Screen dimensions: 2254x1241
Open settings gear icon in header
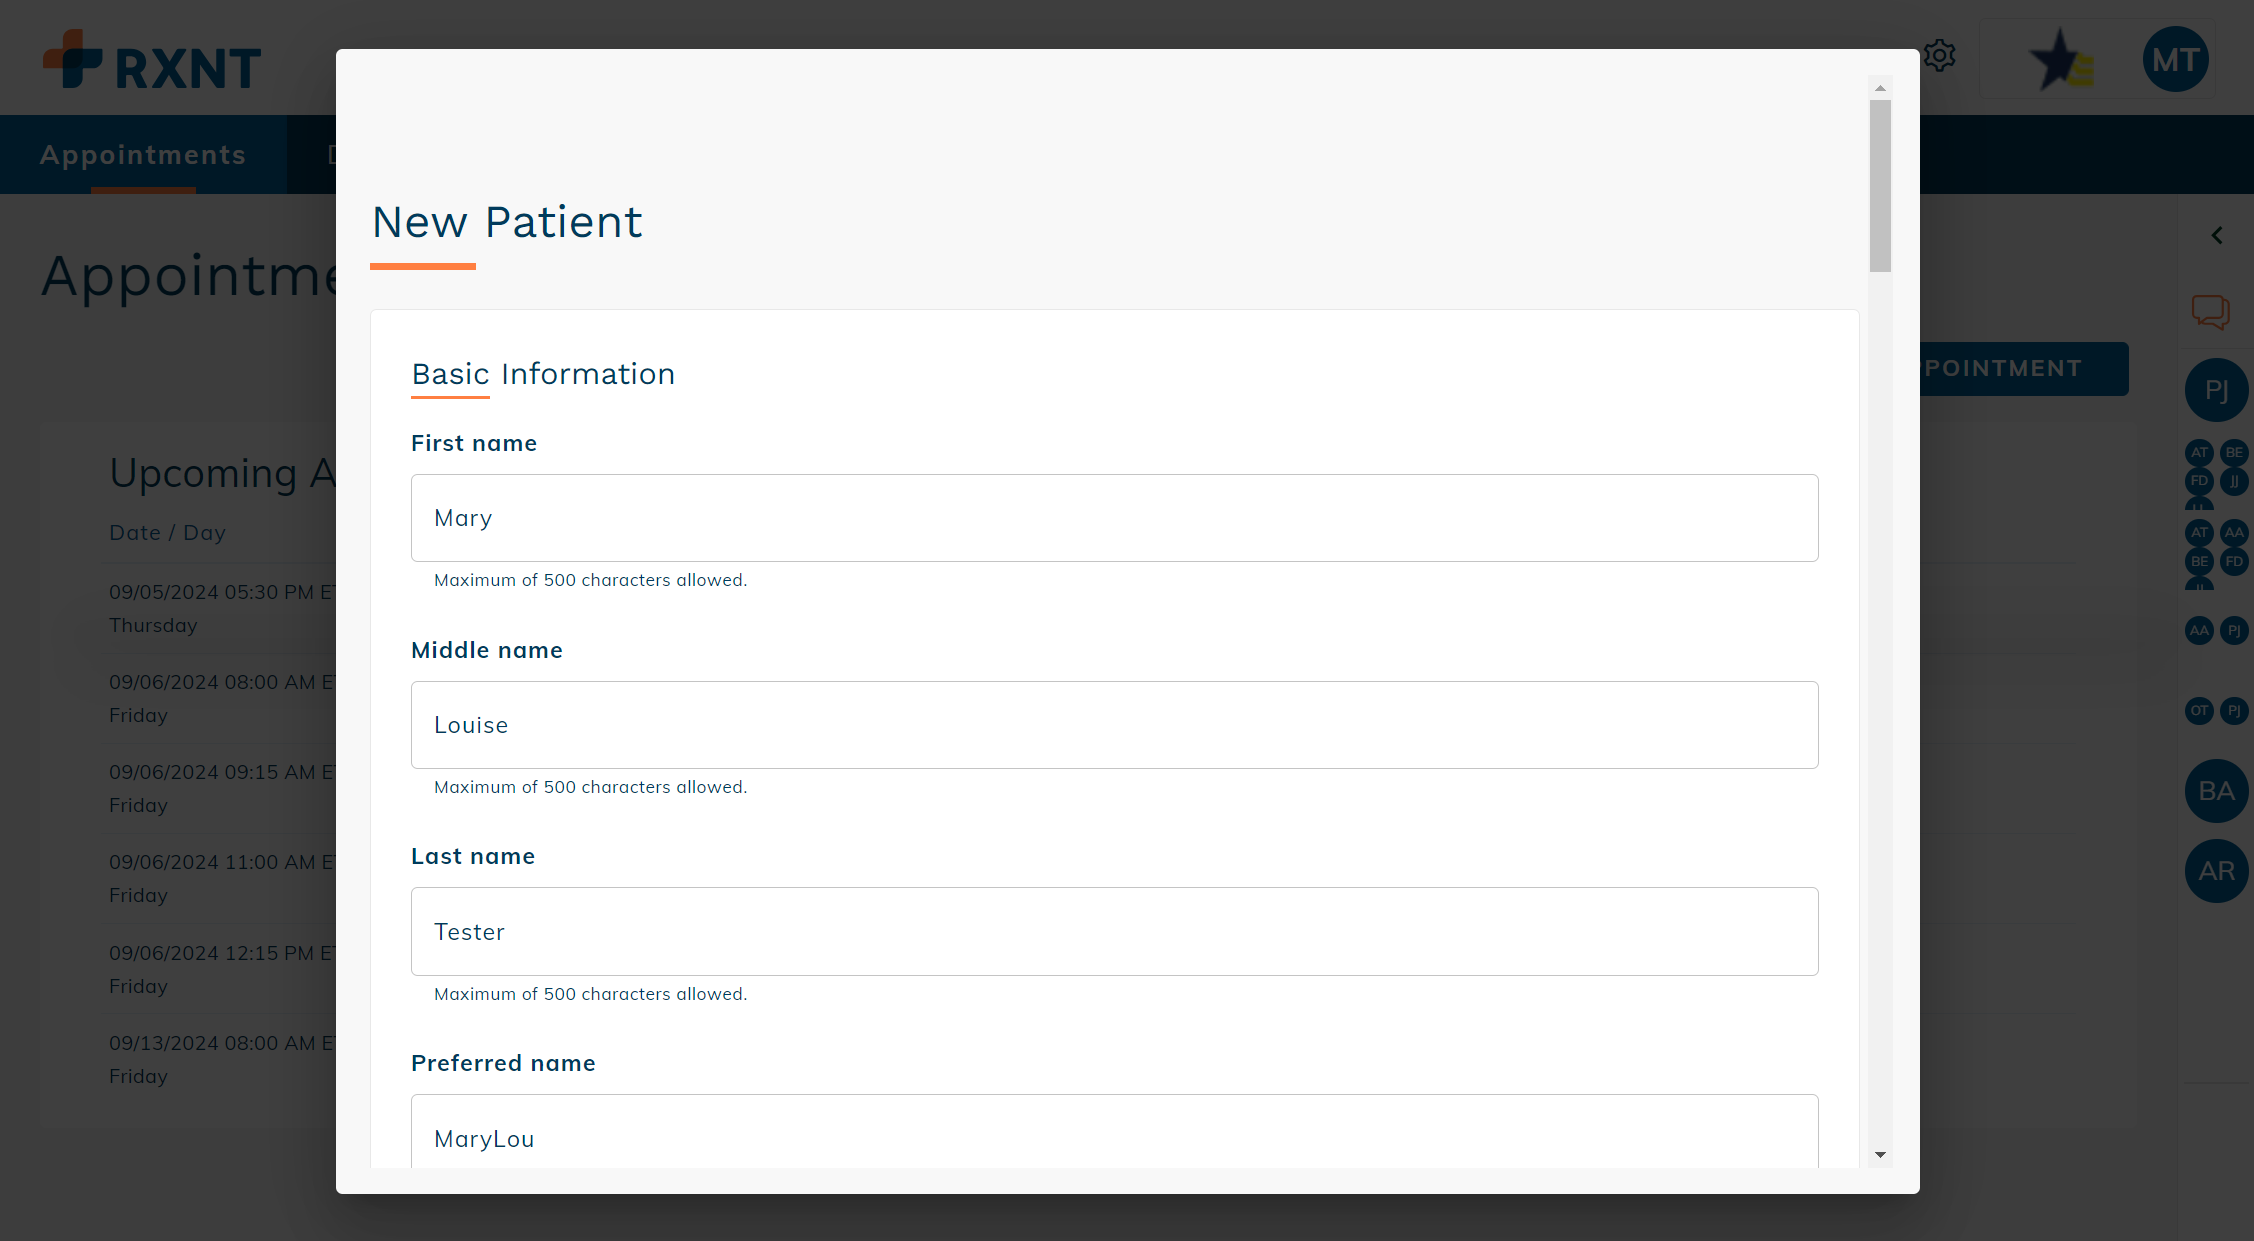click(x=1939, y=55)
